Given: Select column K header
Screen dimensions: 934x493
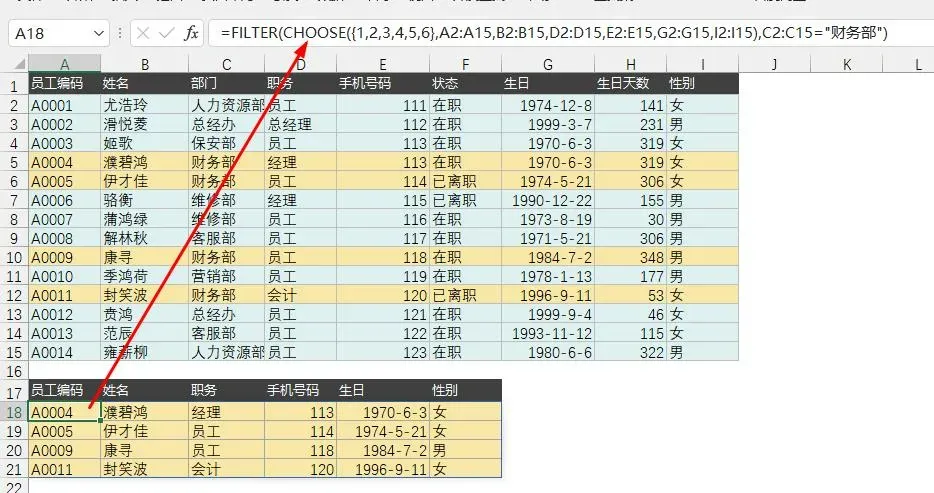Looking at the screenshot, I should point(846,64).
